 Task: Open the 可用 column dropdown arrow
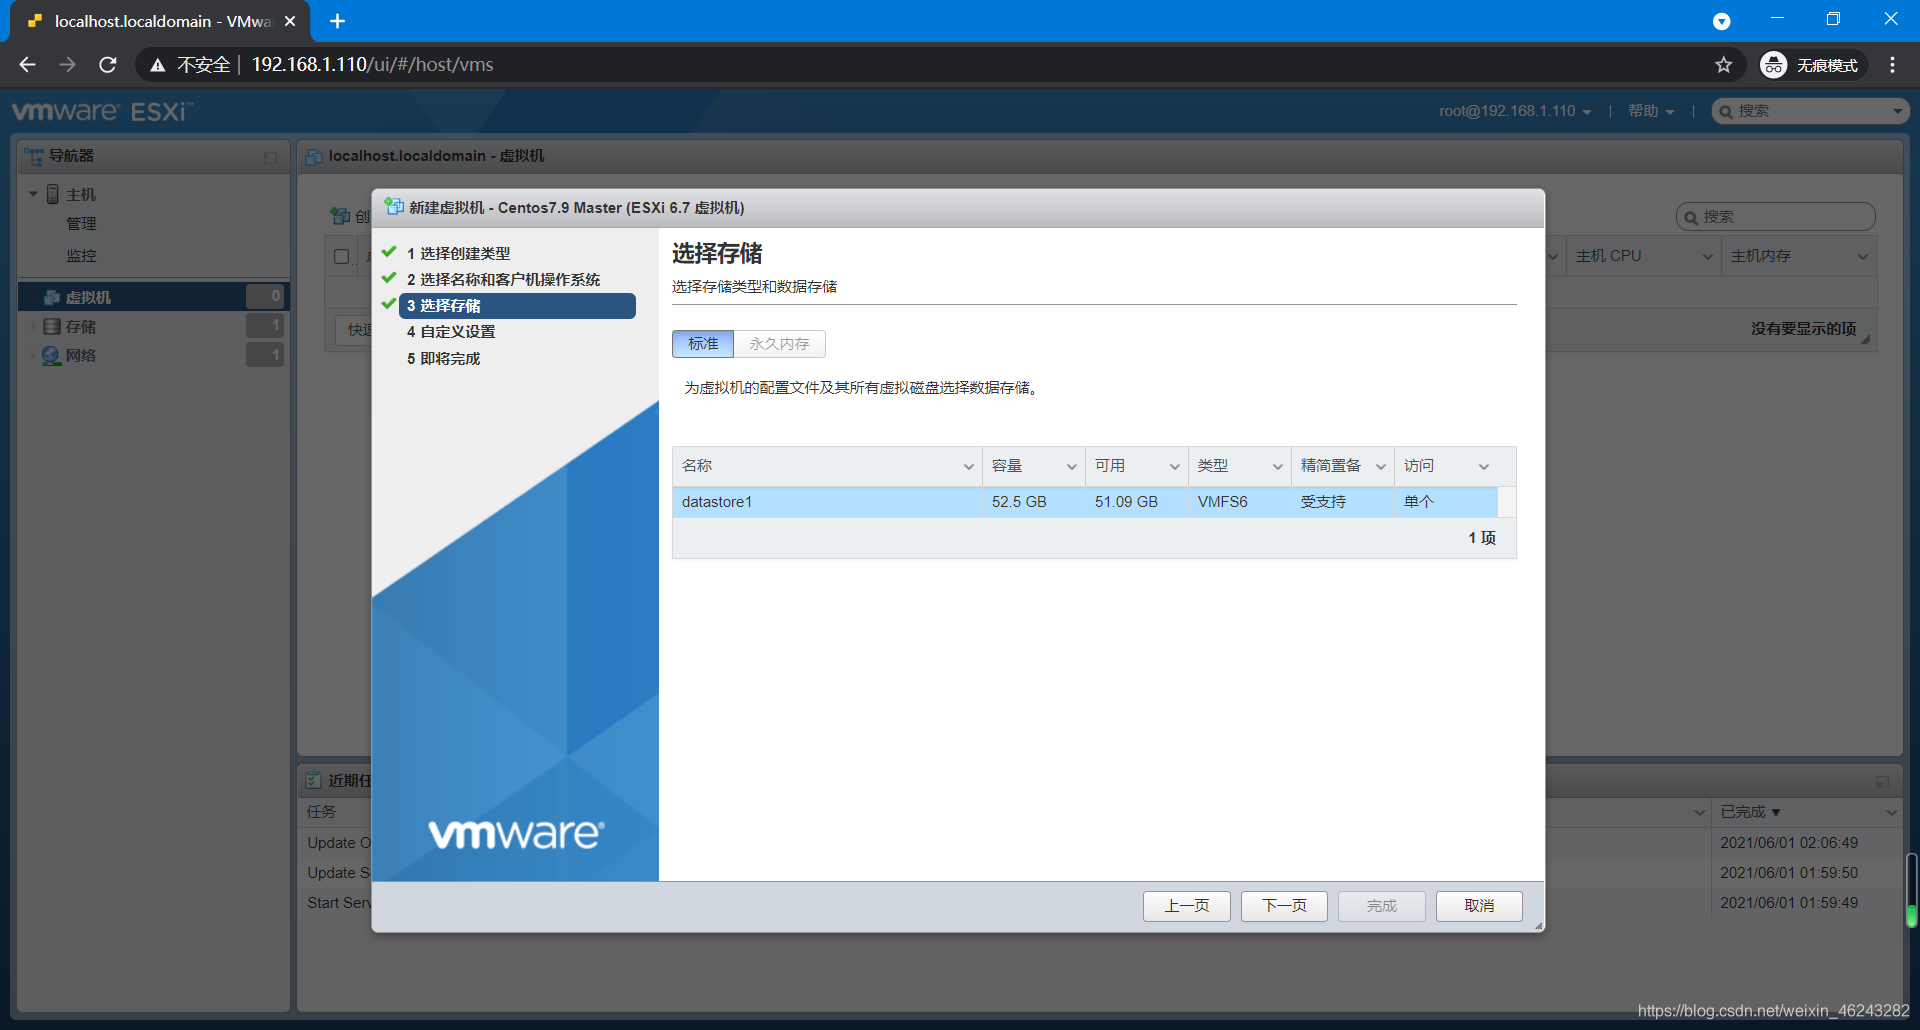click(1174, 467)
